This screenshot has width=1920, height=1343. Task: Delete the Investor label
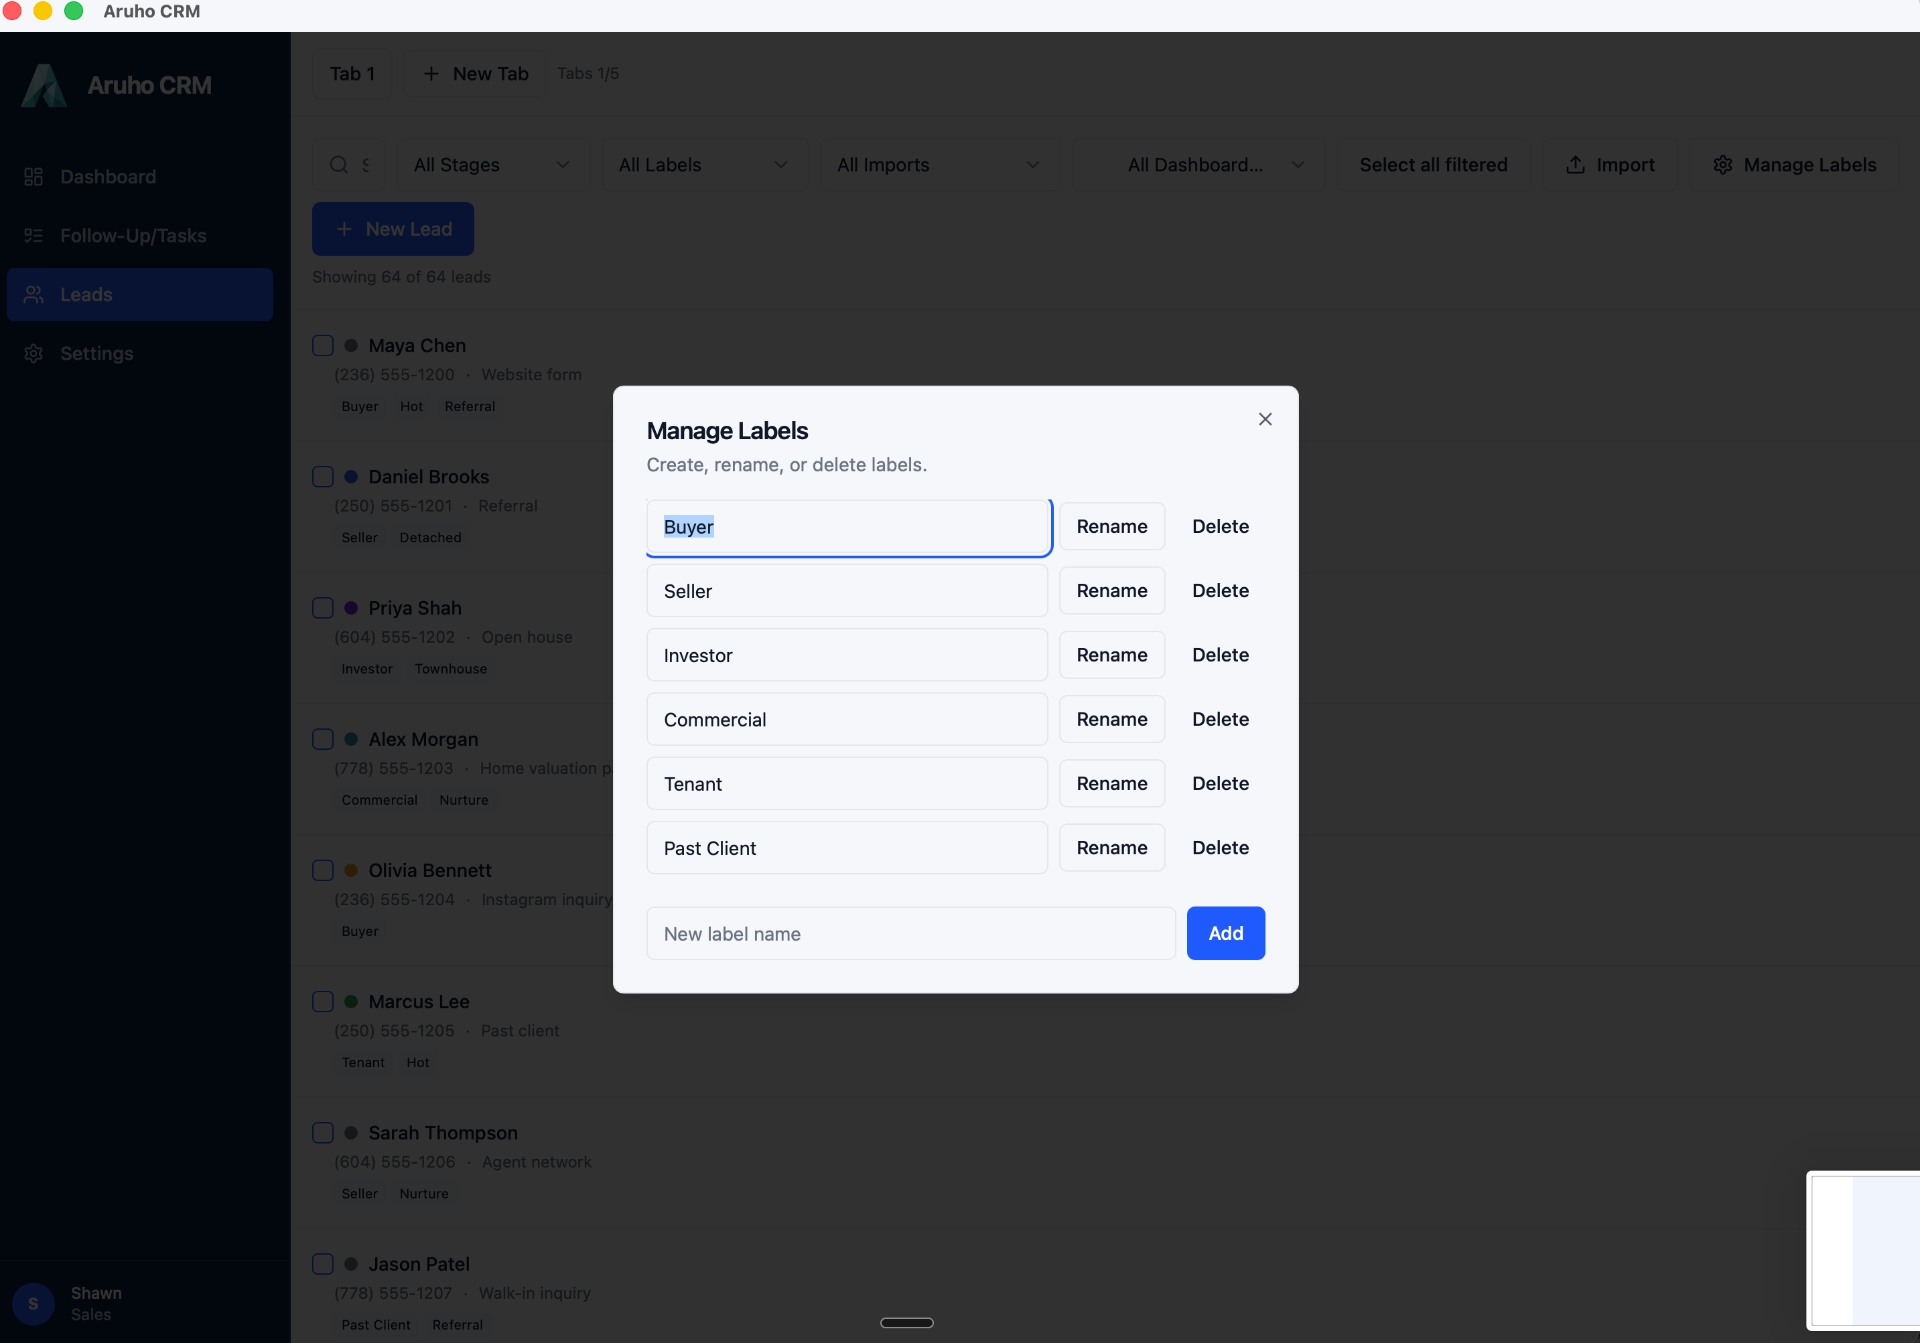point(1220,655)
